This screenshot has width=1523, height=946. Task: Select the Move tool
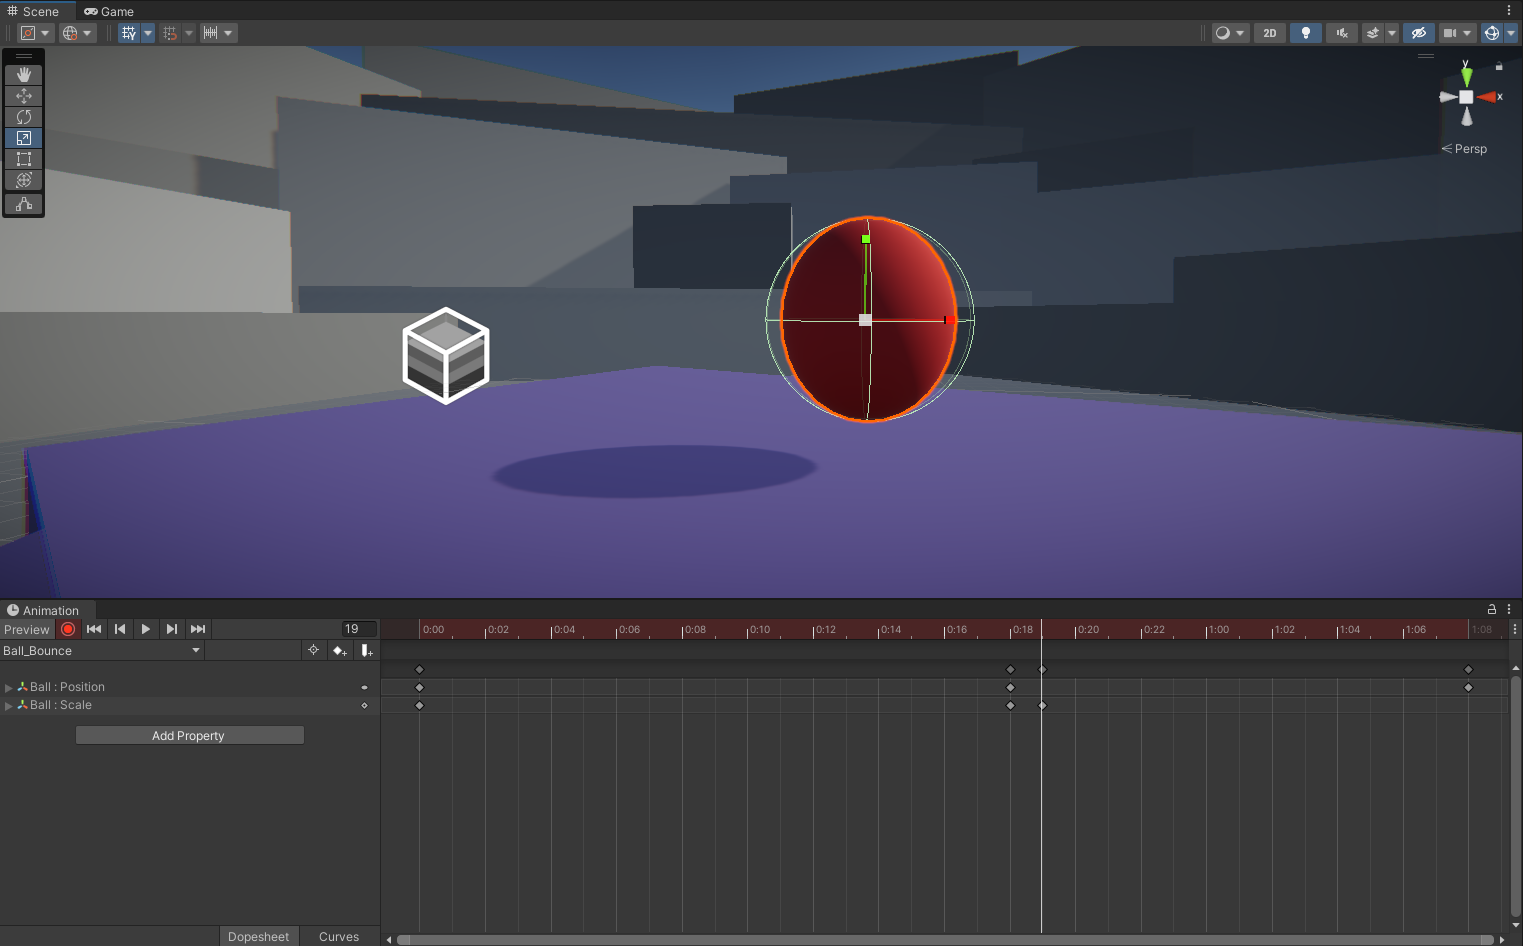coord(24,96)
